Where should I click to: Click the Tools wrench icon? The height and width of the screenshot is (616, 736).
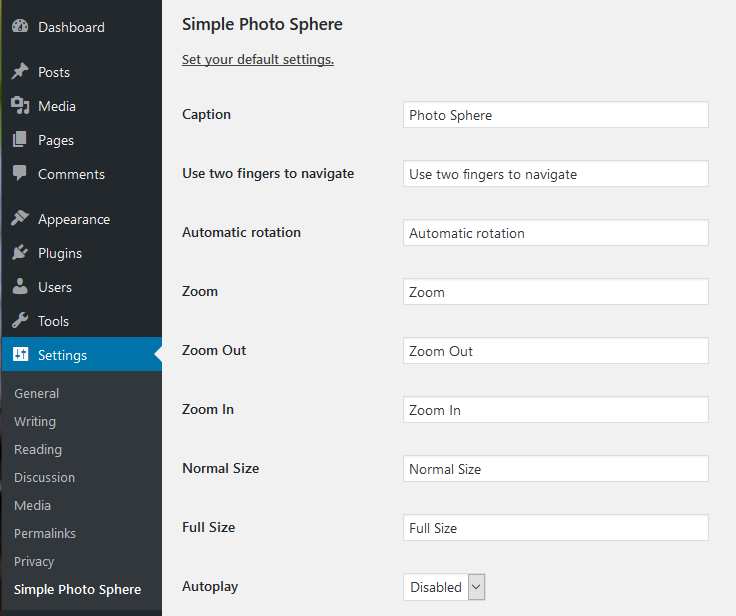pyautogui.click(x=20, y=320)
